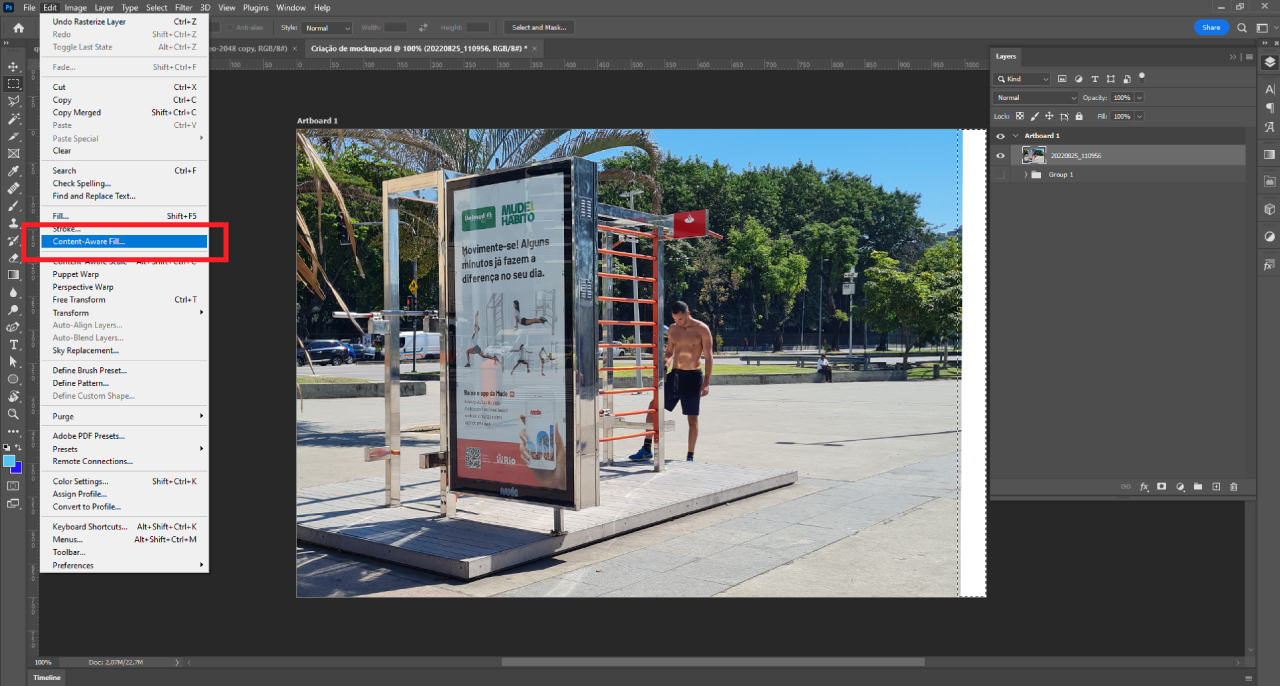Select the Clone Stamp tool
Image resolution: width=1280 pixels, height=686 pixels.
tap(14, 223)
